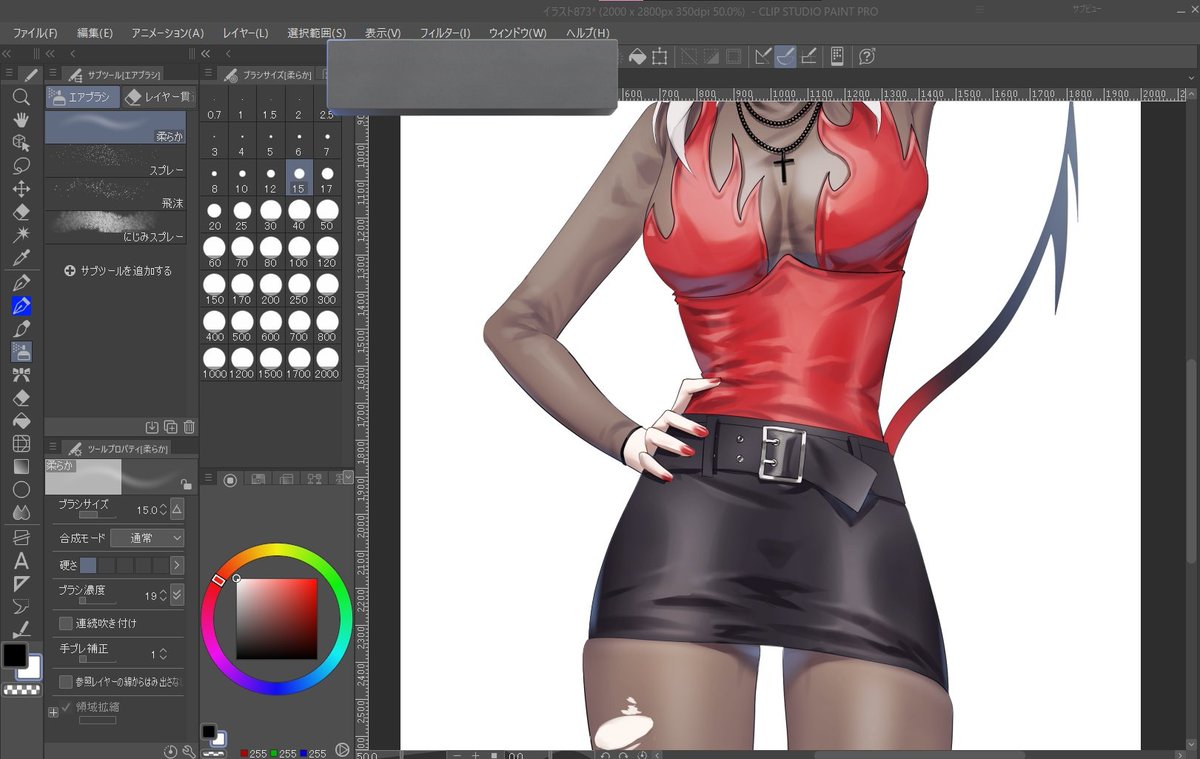Select the Airbrush tool in toolbar
The width and height of the screenshot is (1200, 759).
tap(21, 352)
